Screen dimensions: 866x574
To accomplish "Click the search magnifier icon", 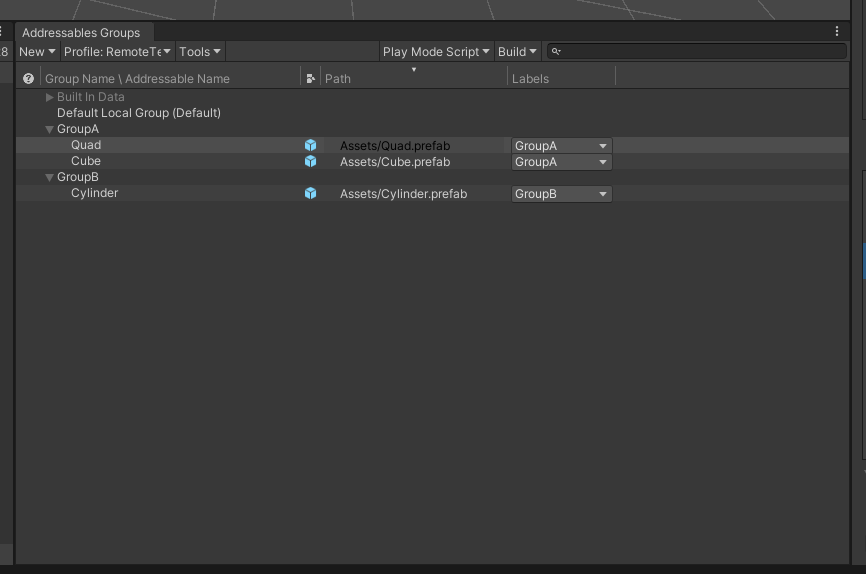I will click(556, 51).
